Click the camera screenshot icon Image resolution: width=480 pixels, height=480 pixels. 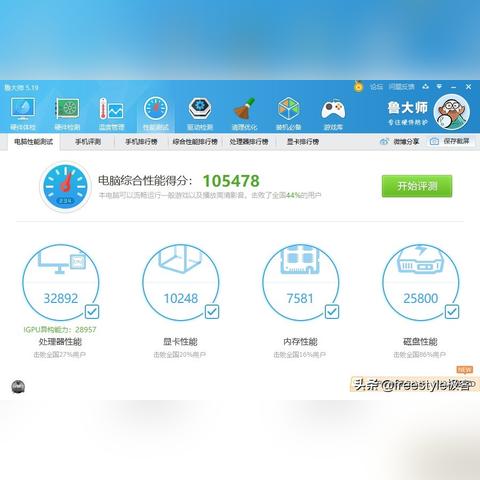coord(434,142)
